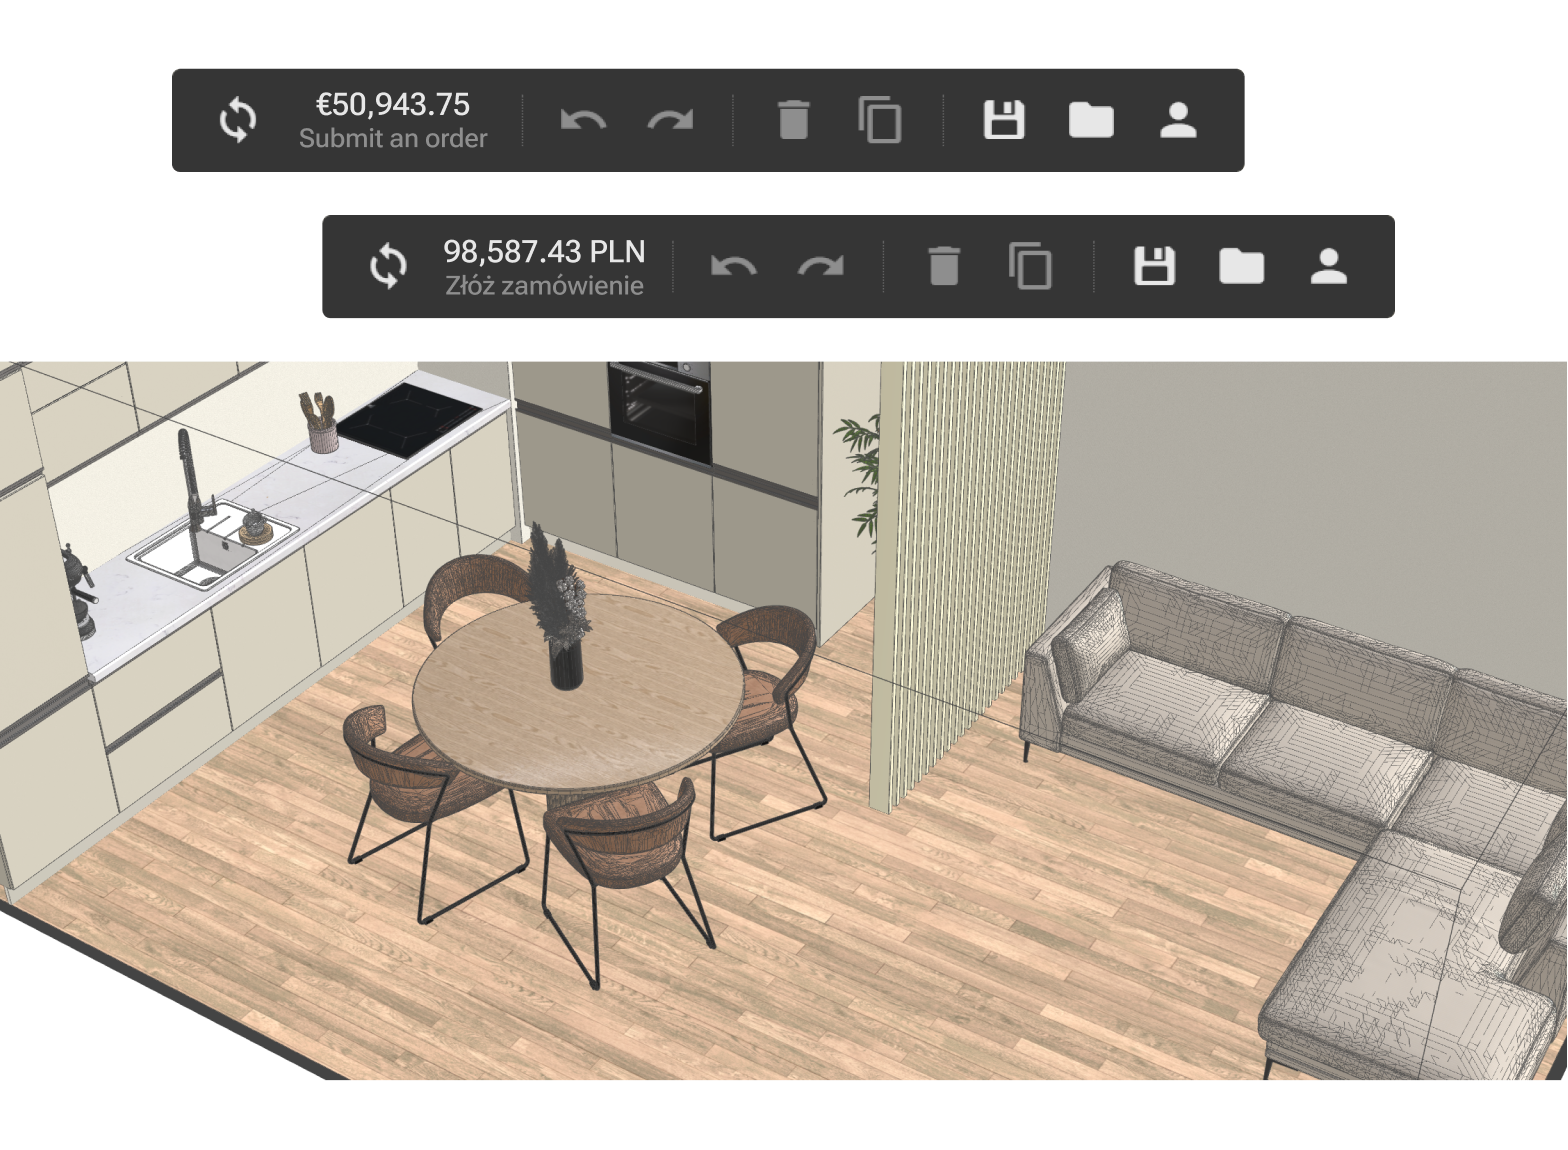Click undo arrow in the English toolbar
Viewport: 1568px width, 1150px height.
[583, 120]
